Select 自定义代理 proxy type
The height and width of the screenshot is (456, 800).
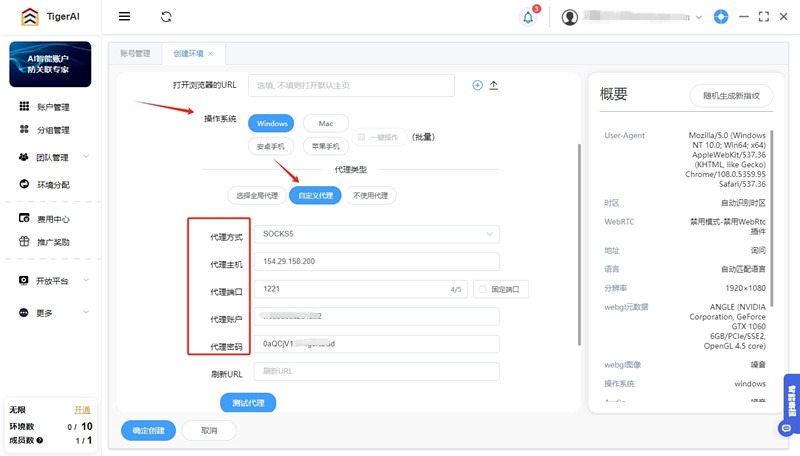pyautogui.click(x=315, y=195)
